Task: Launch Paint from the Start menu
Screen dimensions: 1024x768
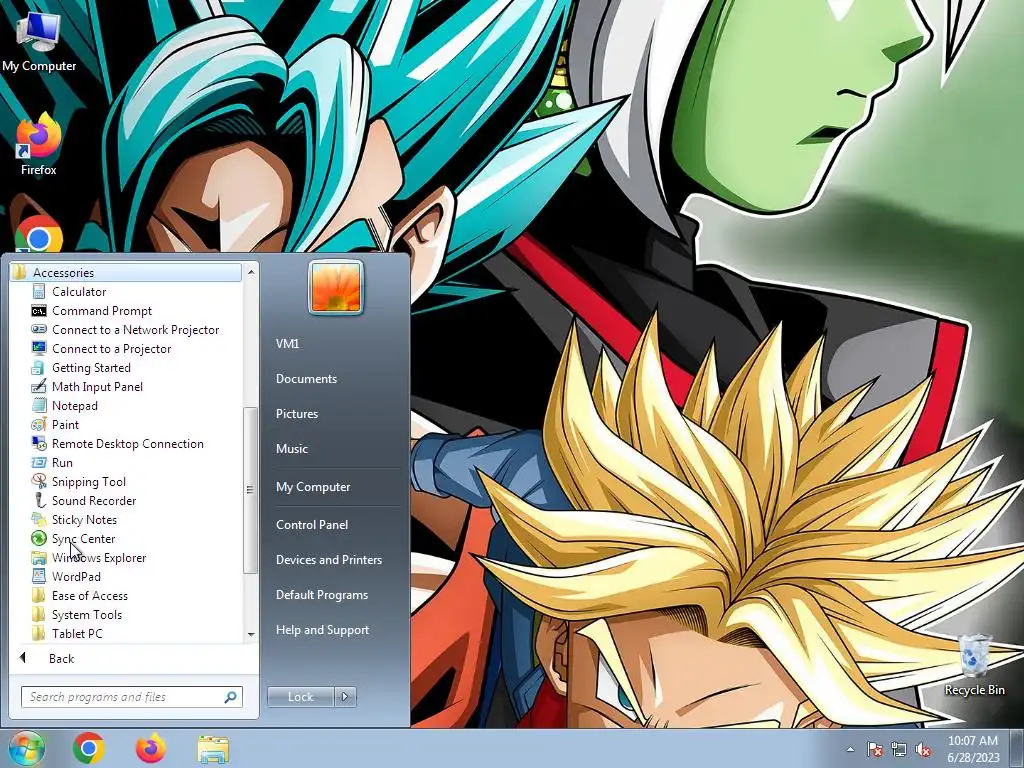Action: pos(65,424)
